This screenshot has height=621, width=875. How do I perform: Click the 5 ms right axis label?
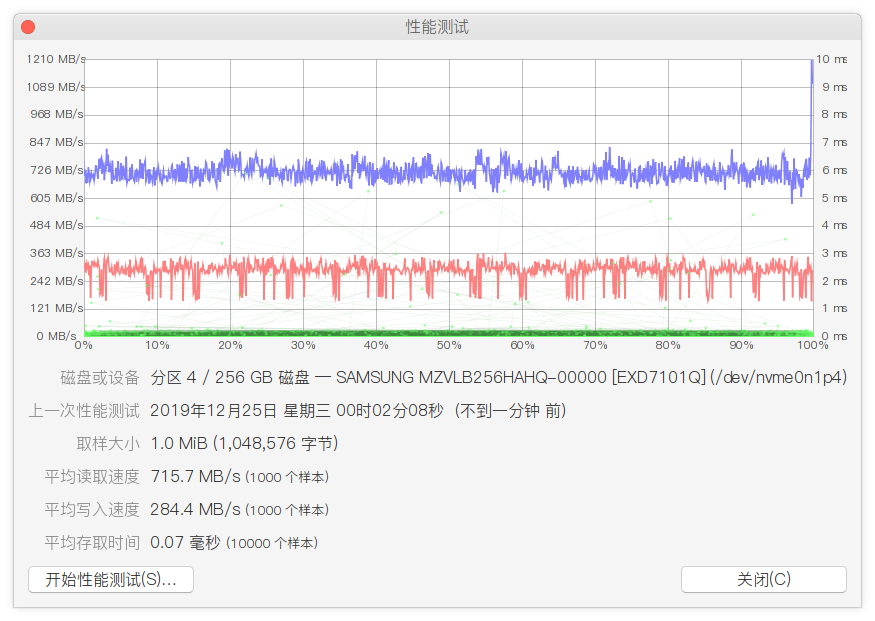(x=834, y=198)
